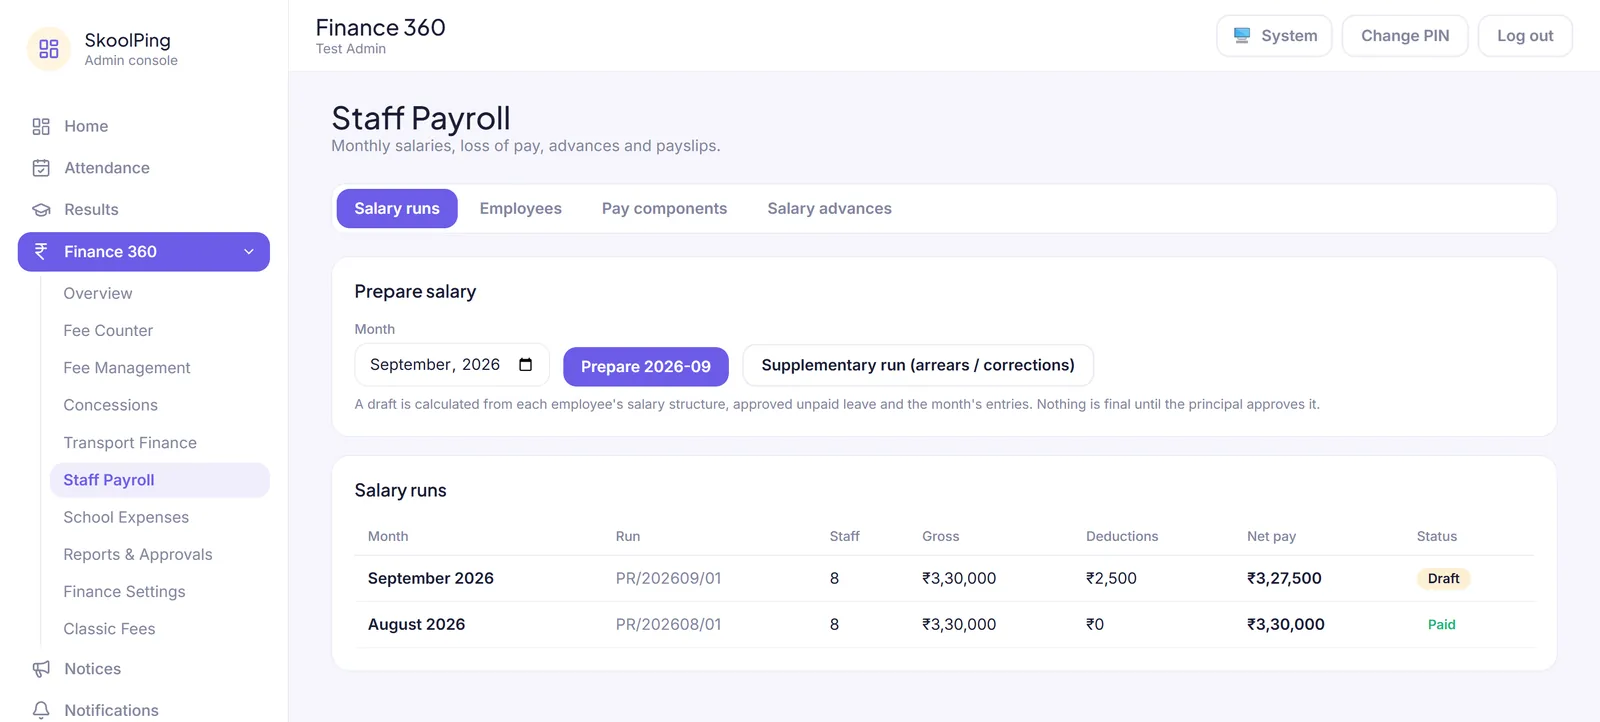Open the August 2026 salary run
The height and width of the screenshot is (722, 1600).
(x=944, y=625)
